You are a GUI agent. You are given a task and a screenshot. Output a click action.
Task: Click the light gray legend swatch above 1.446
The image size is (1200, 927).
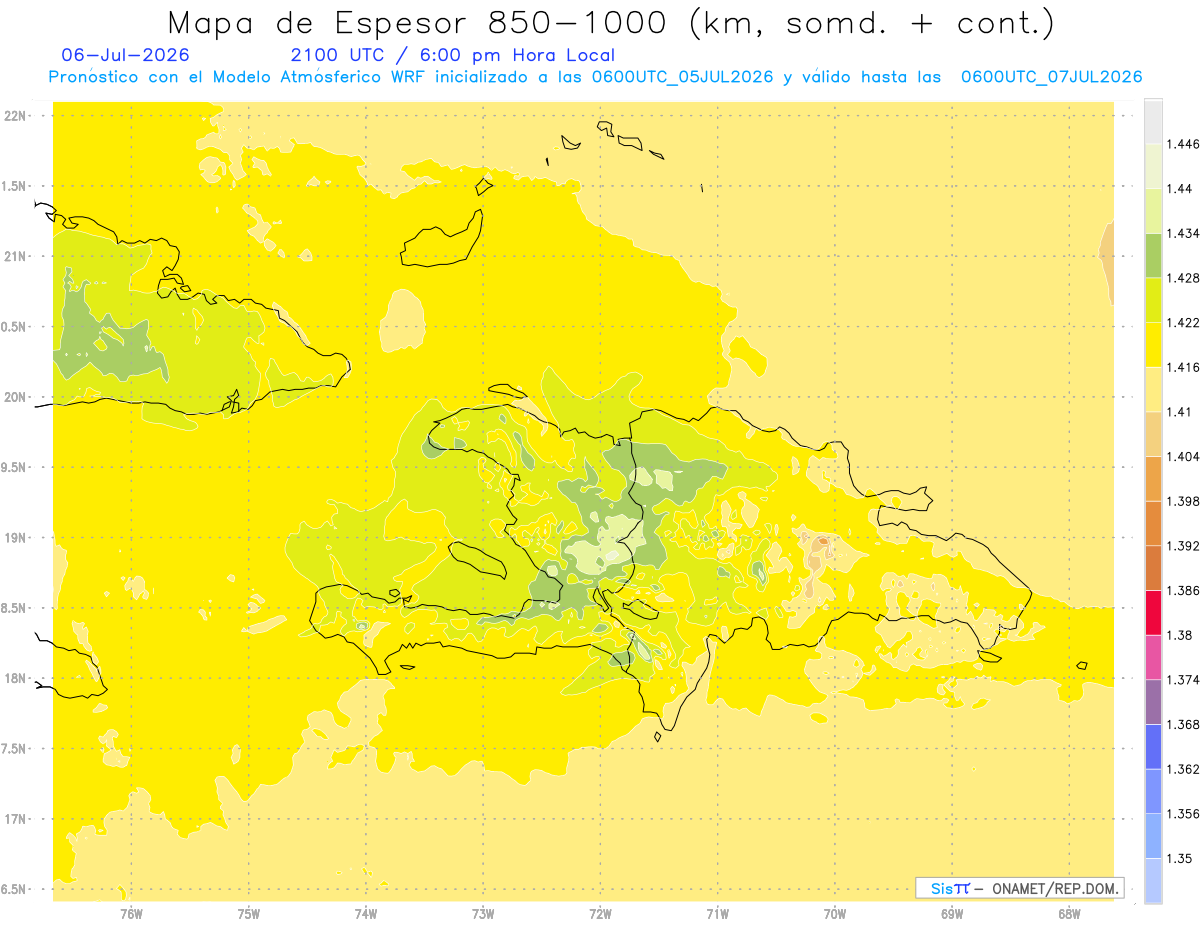tap(1153, 121)
